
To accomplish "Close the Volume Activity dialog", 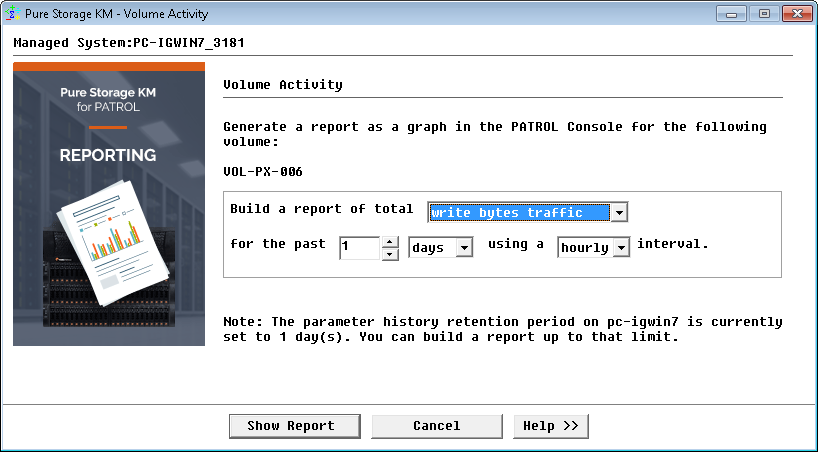I will (x=795, y=13).
